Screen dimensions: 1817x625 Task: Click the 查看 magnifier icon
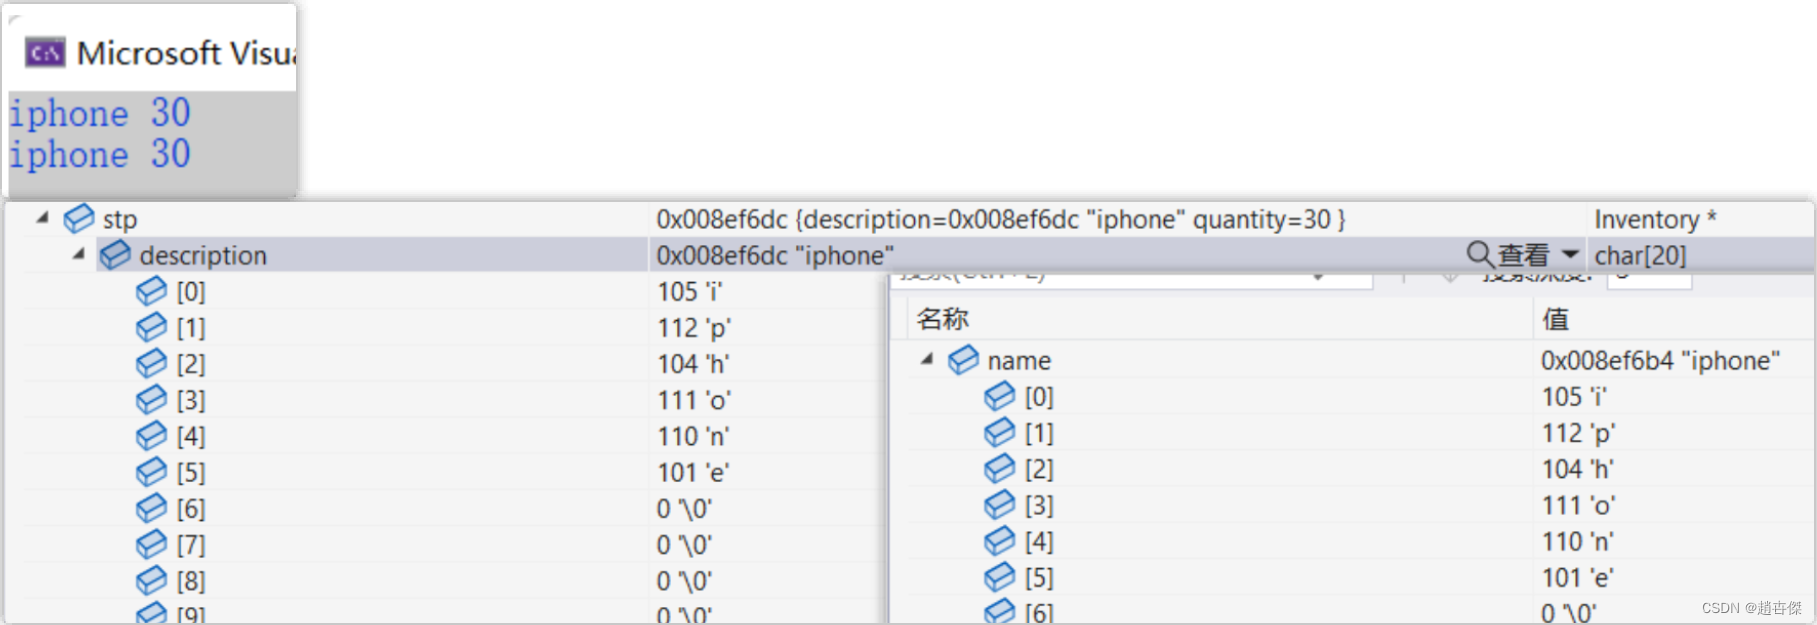[1480, 254]
